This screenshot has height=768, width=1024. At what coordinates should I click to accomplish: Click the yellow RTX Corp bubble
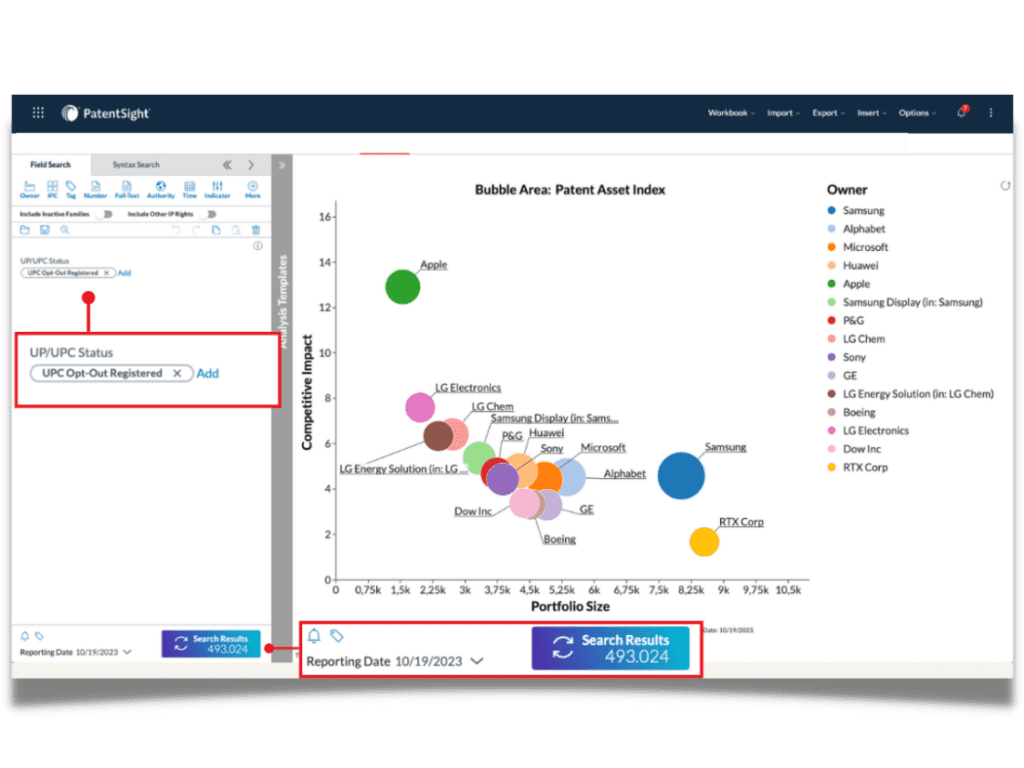pyautogui.click(x=704, y=541)
